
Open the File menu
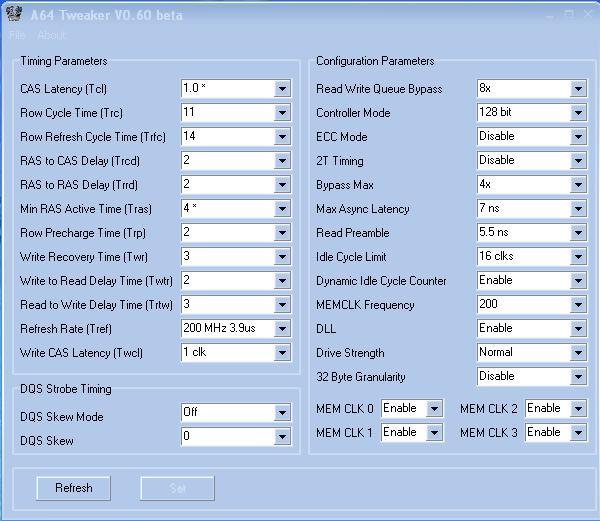(17, 35)
